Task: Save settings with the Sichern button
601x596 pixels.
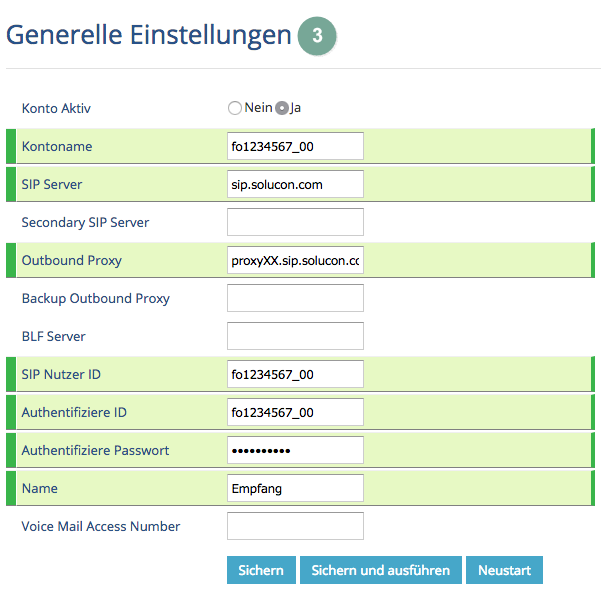Action: (x=261, y=570)
